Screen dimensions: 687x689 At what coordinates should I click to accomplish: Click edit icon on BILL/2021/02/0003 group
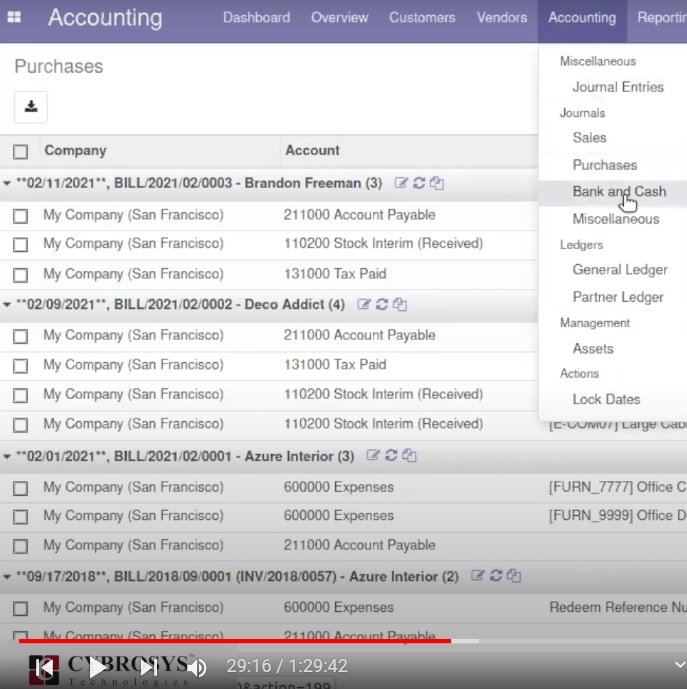coord(400,183)
